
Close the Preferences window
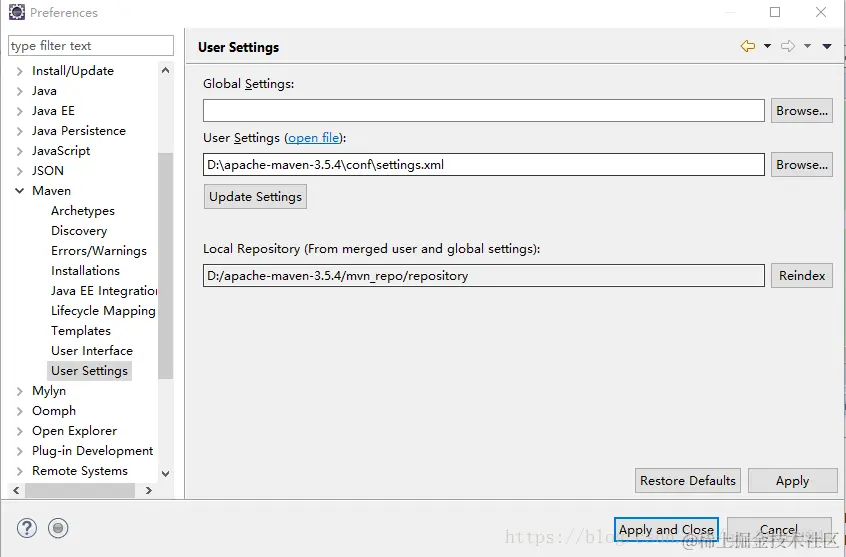click(821, 12)
